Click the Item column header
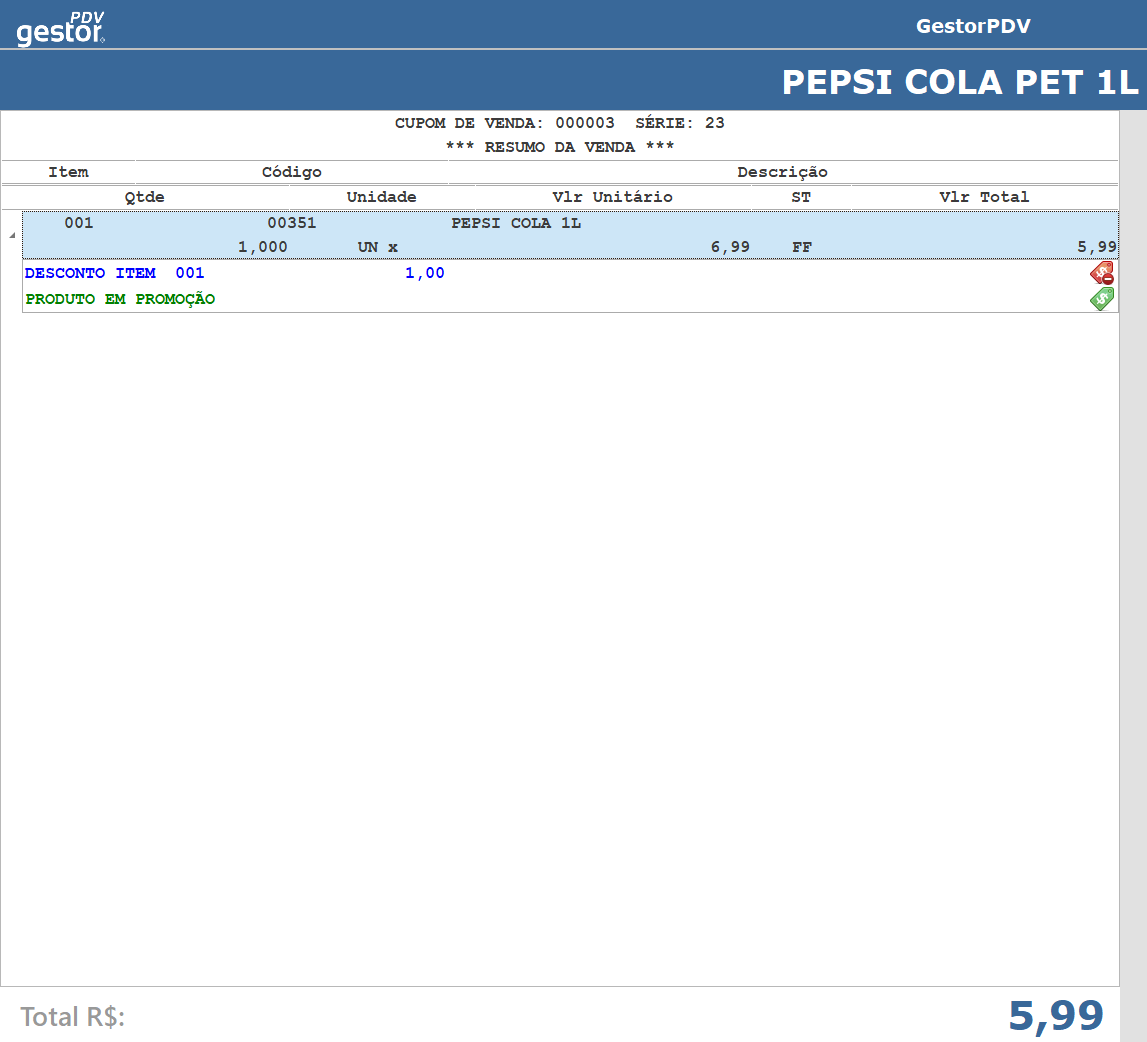Viewport: 1147px width, 1042px height. click(x=68, y=172)
